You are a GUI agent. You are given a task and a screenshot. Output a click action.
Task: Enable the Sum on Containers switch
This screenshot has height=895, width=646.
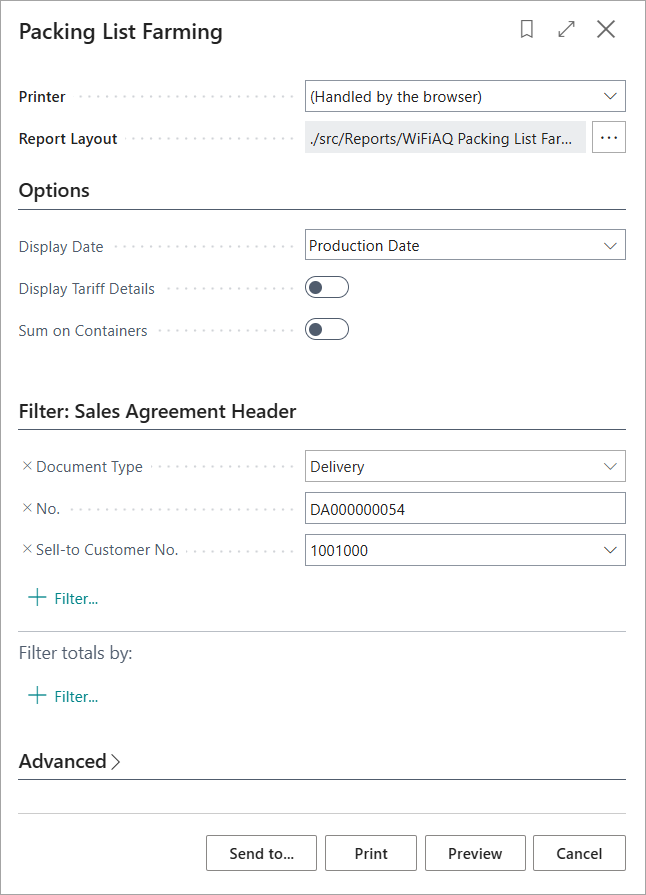click(326, 329)
